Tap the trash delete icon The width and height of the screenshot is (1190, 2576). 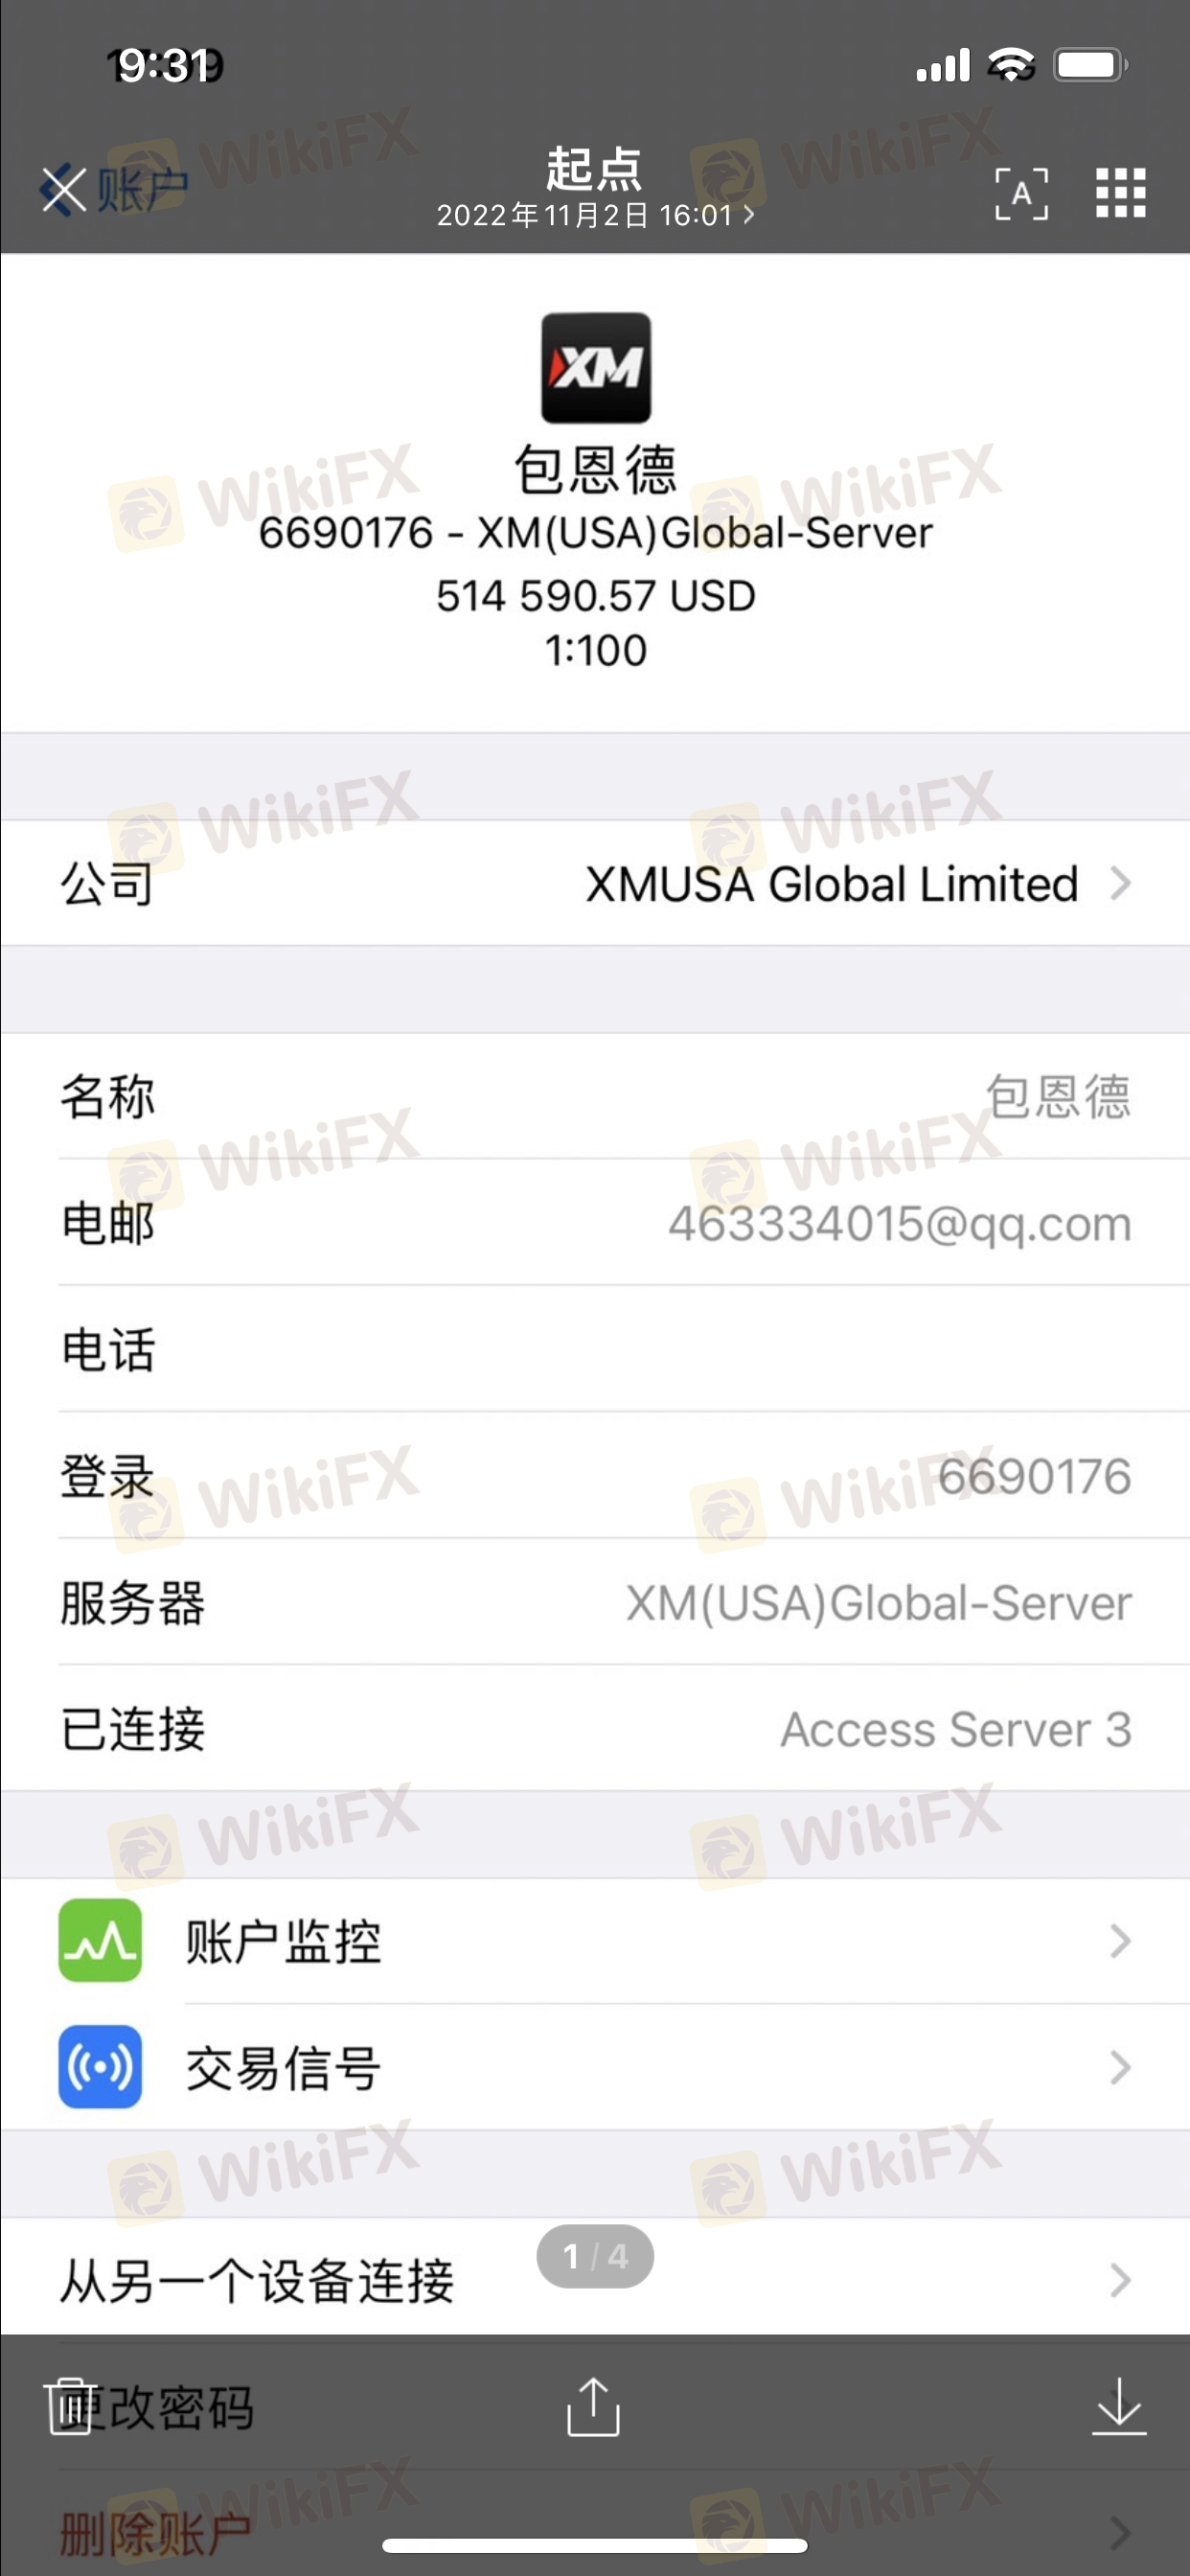coord(69,2406)
